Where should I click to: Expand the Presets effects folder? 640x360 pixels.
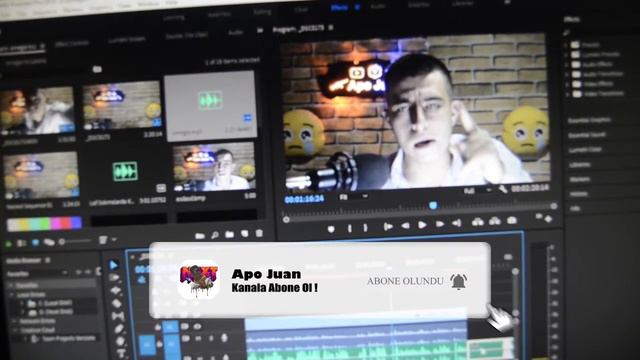(567, 44)
